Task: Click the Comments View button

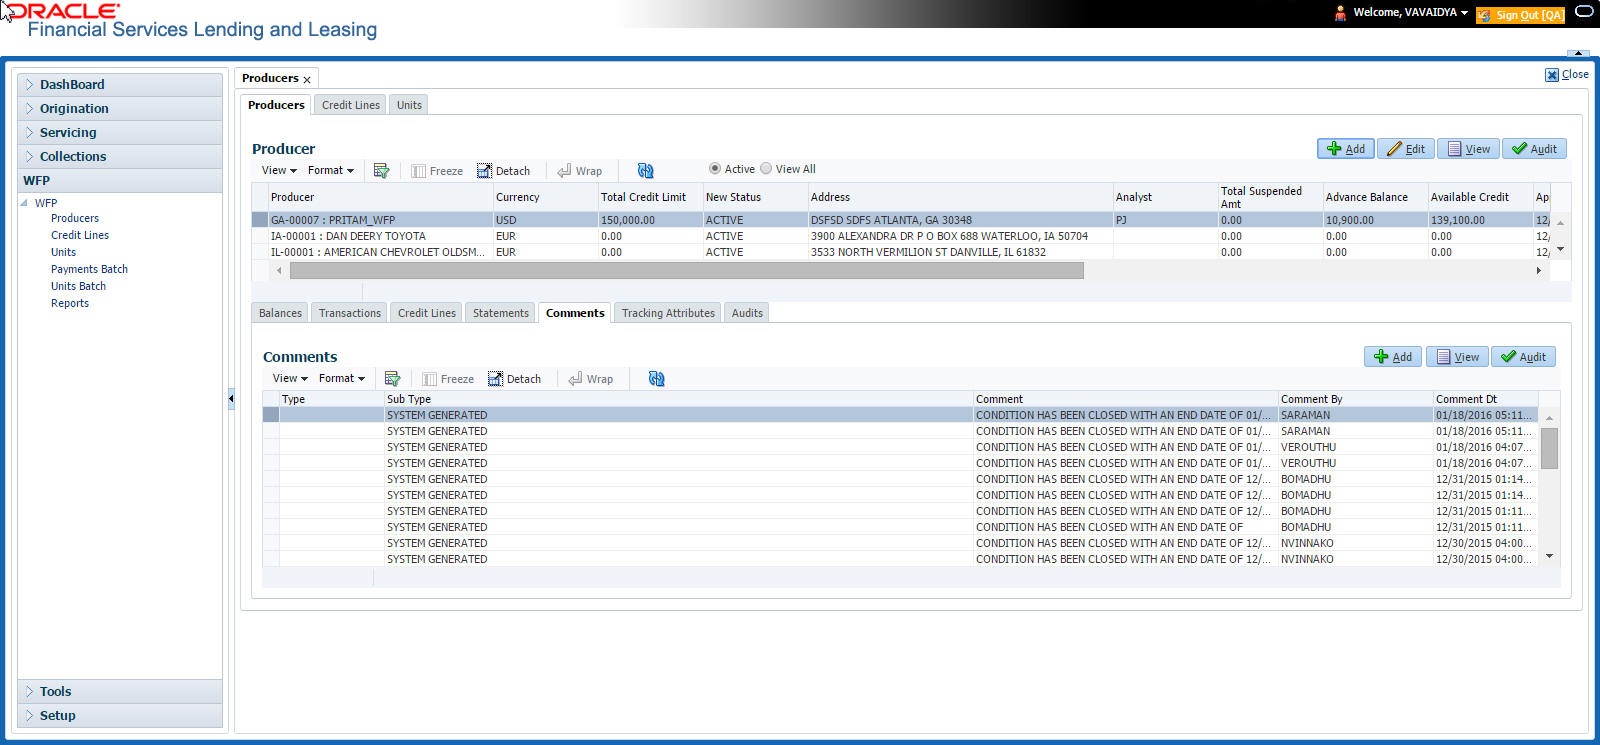Action: [x=1458, y=357]
